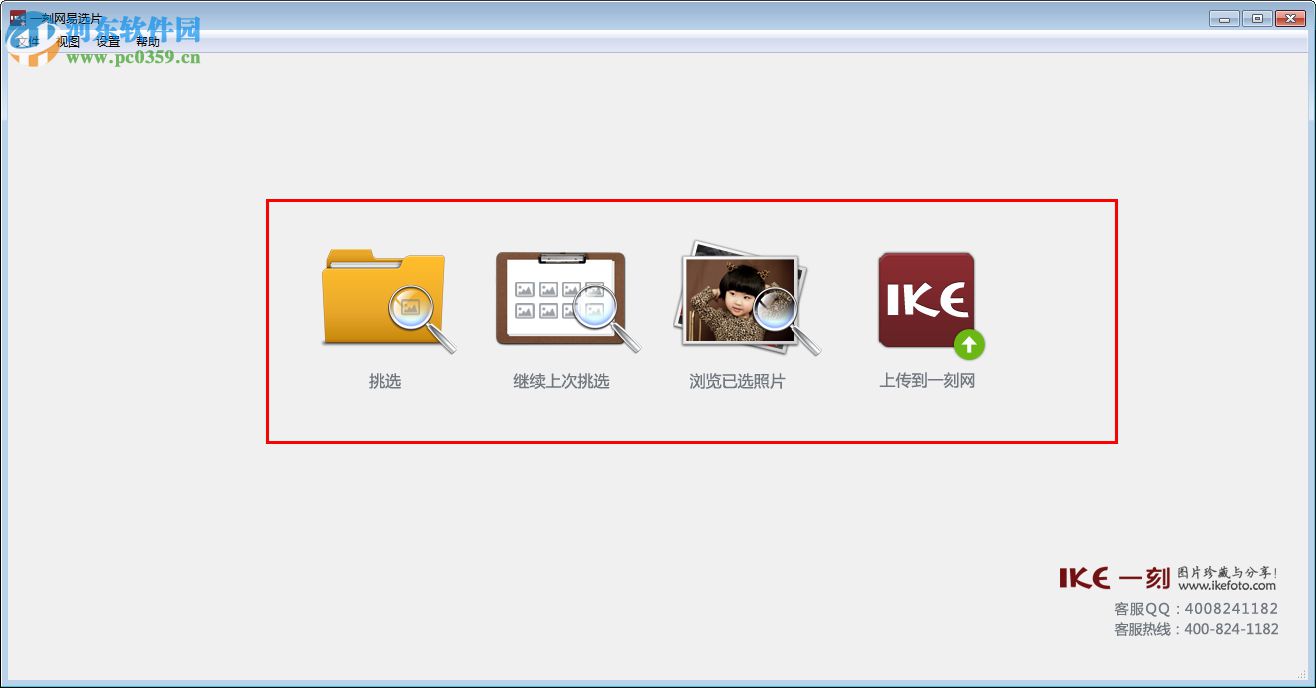Click the IKE 一刻 logo at bottom right
Screen dimensions: 1316x688
pyautogui.click(x=1114, y=578)
